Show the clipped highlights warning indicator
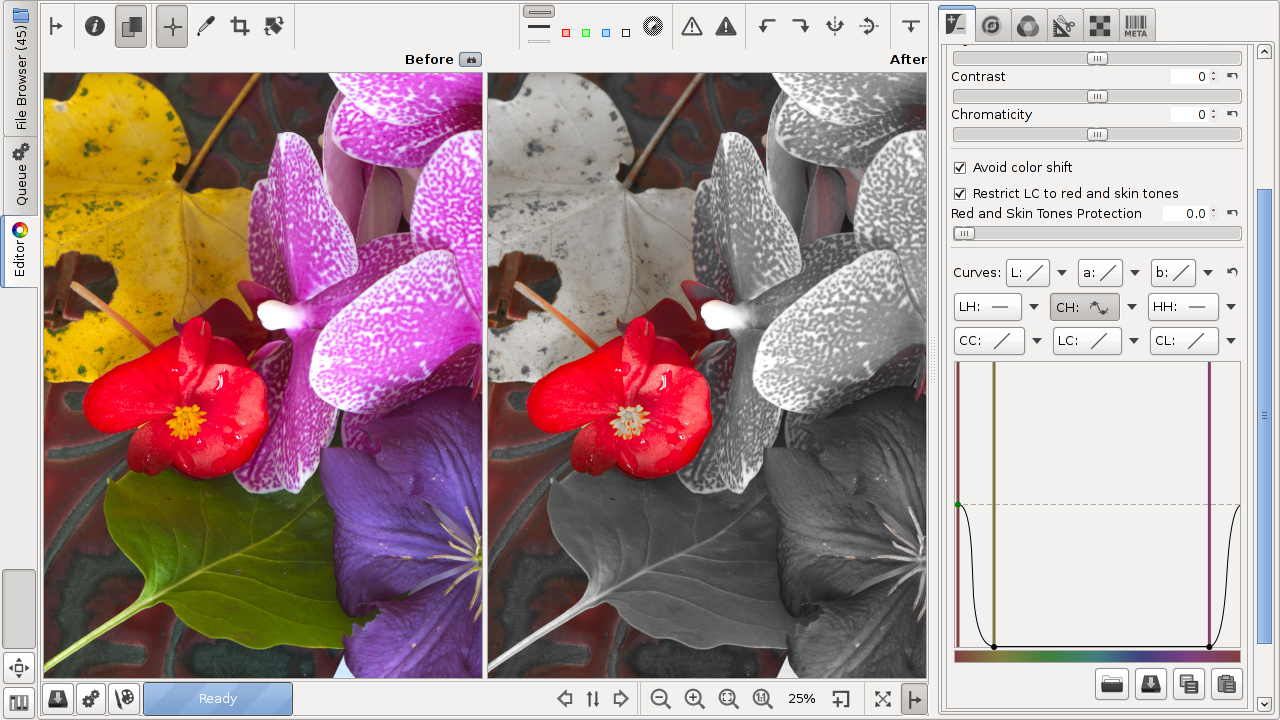The image size is (1280, 720). pyautogui.click(x=726, y=27)
